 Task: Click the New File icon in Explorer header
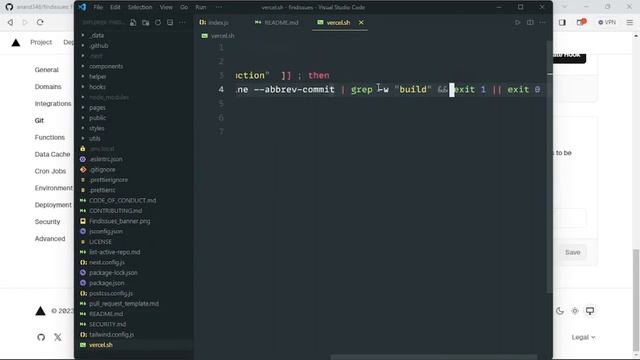[x=133, y=23]
